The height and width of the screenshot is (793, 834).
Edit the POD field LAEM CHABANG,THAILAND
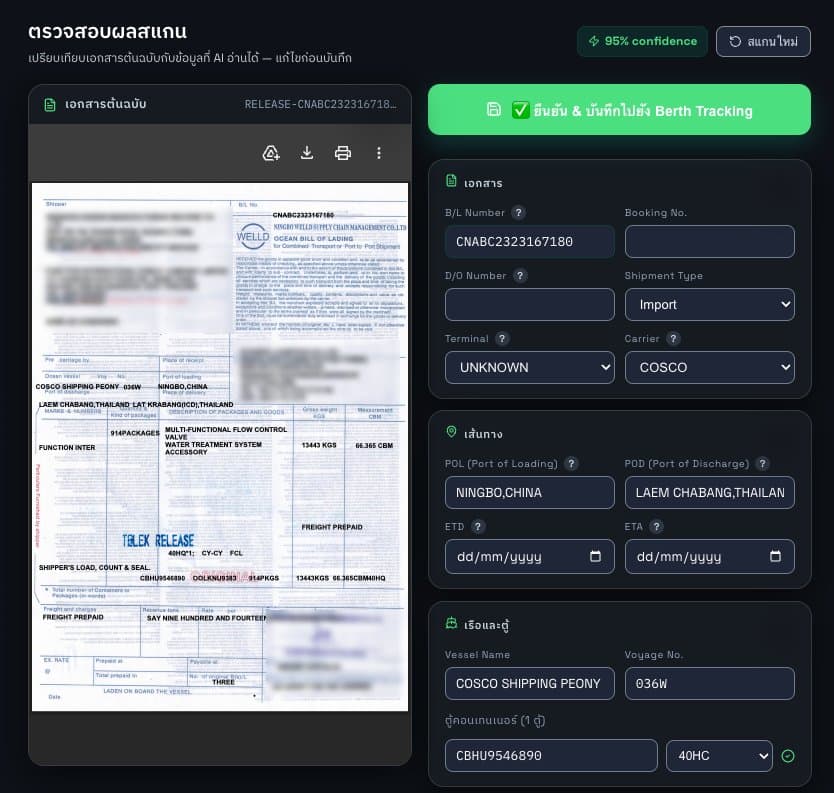(x=710, y=493)
